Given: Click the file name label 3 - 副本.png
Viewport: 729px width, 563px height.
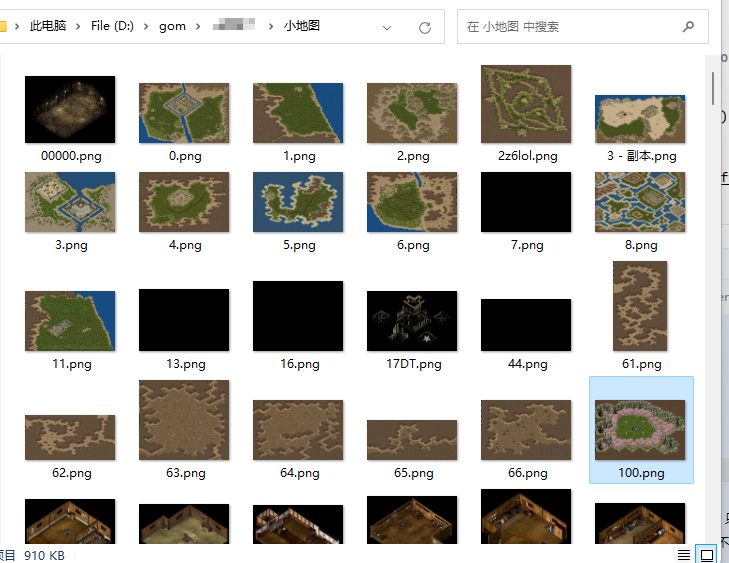Looking at the screenshot, I should [x=641, y=156].
